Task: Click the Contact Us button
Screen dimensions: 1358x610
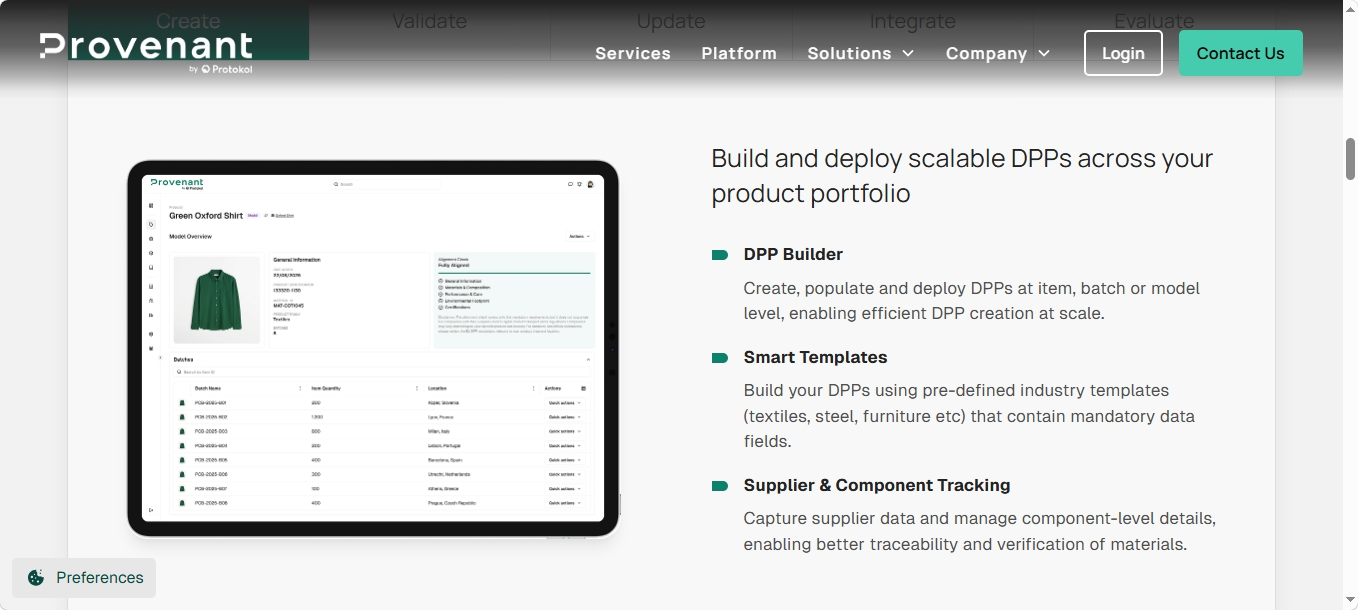Action: point(1240,53)
